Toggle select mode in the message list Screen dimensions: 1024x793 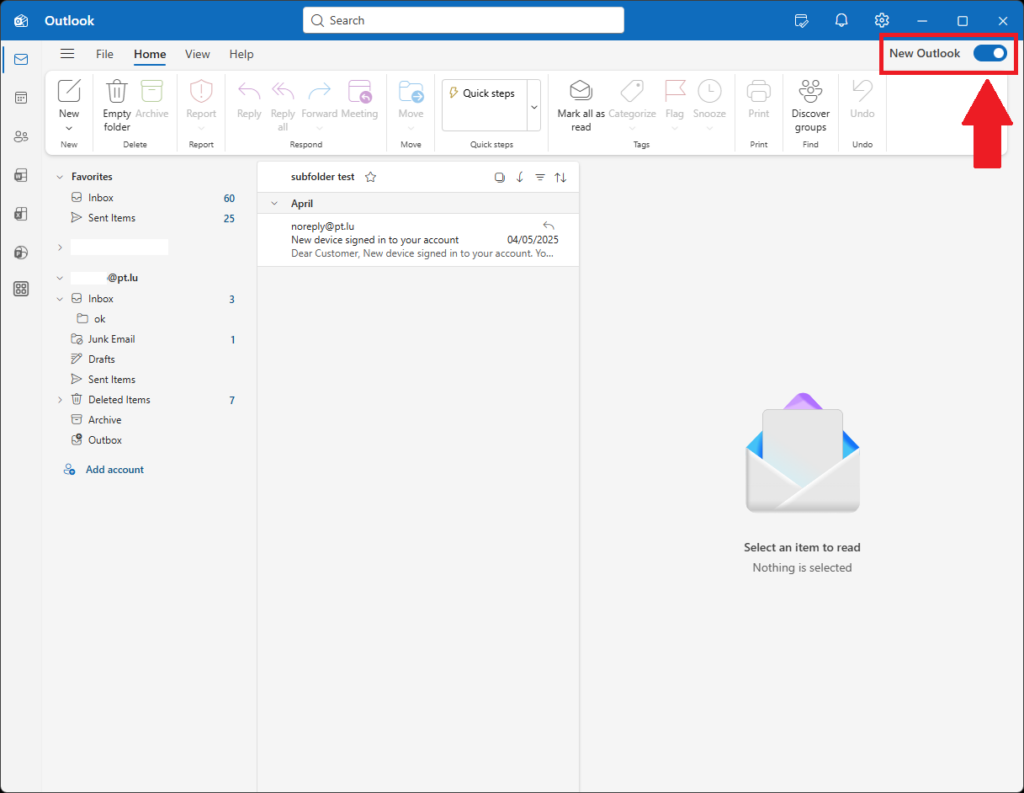click(x=500, y=177)
